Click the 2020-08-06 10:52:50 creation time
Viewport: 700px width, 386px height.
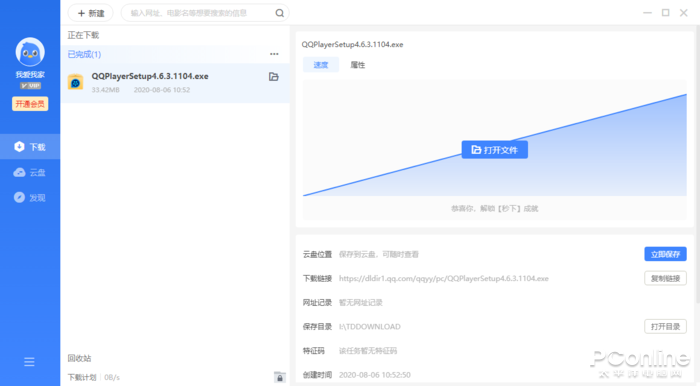[375, 375]
